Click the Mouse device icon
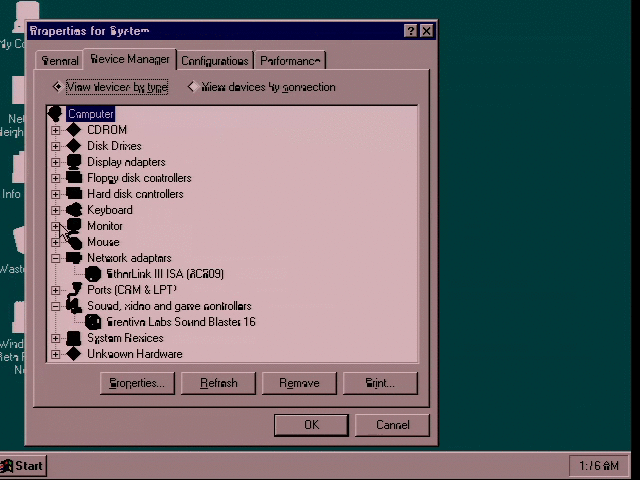 74,242
